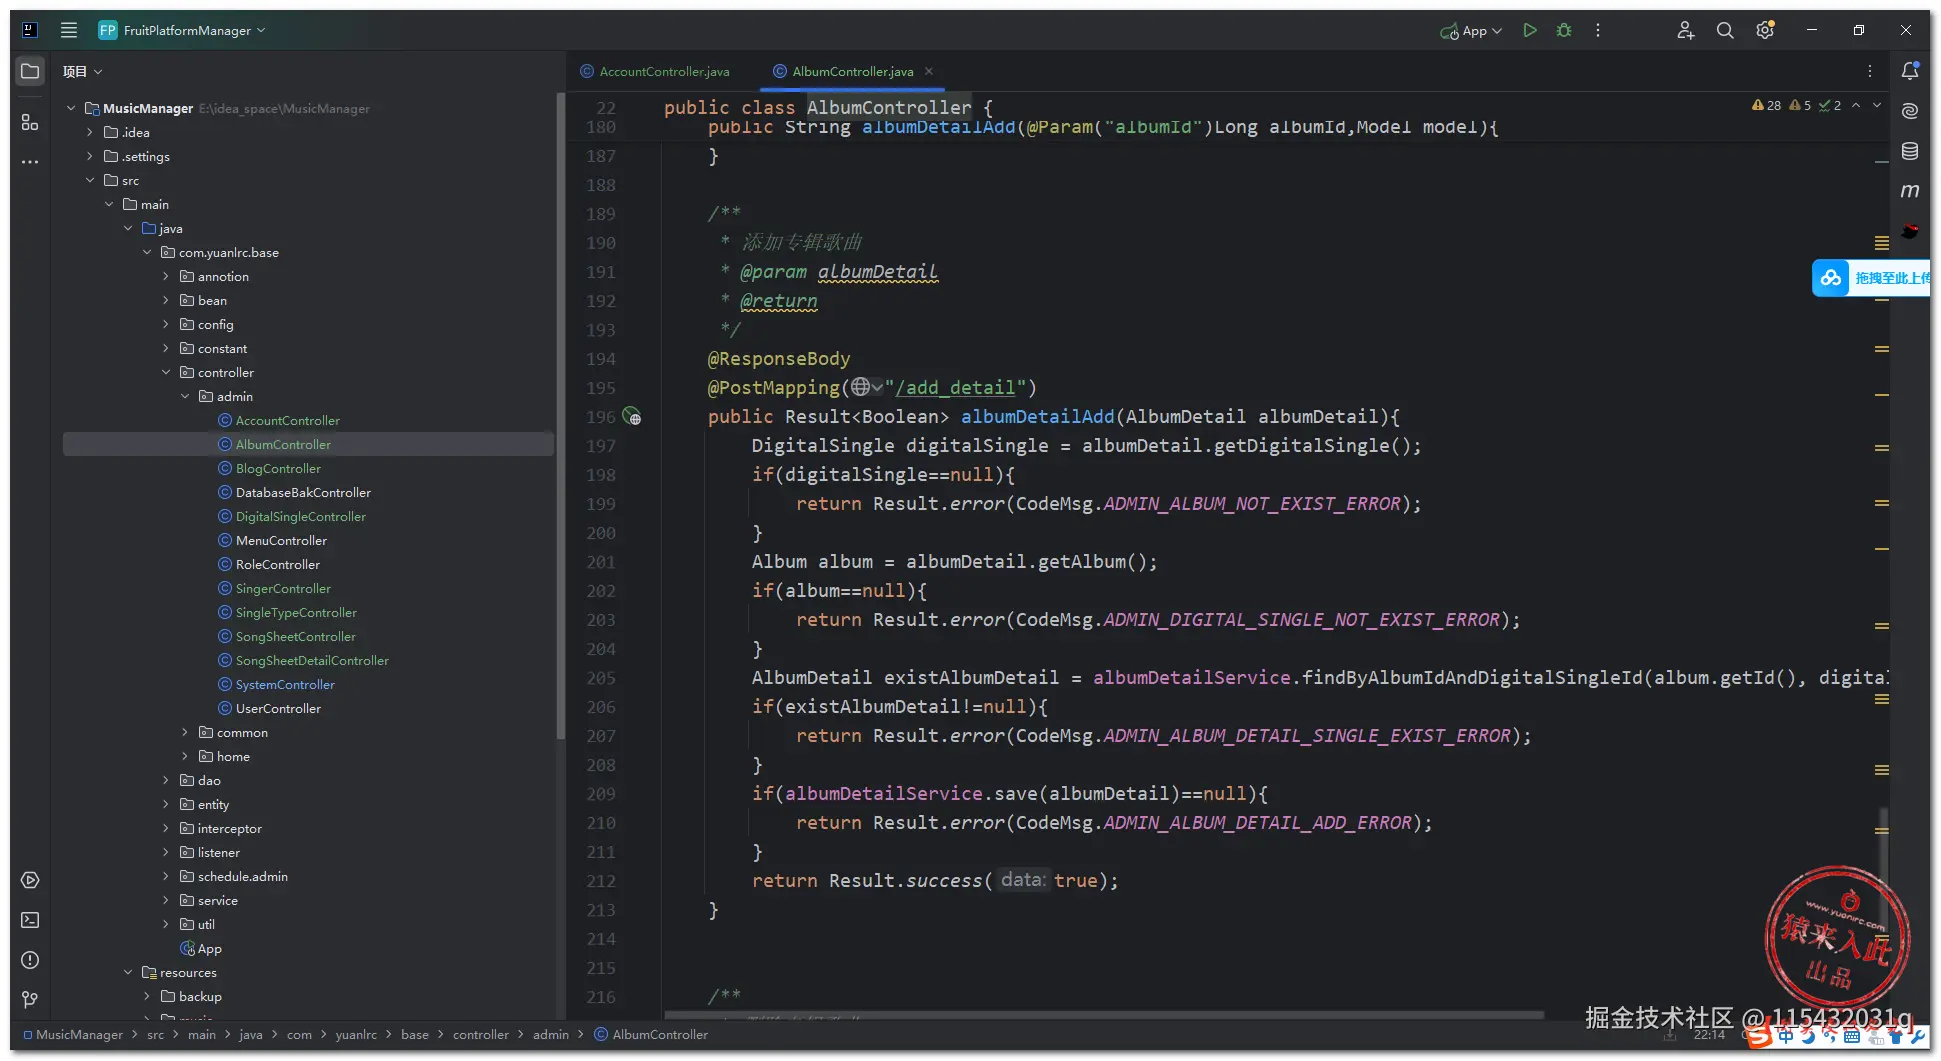Close the AlbumController.java tab

929,71
